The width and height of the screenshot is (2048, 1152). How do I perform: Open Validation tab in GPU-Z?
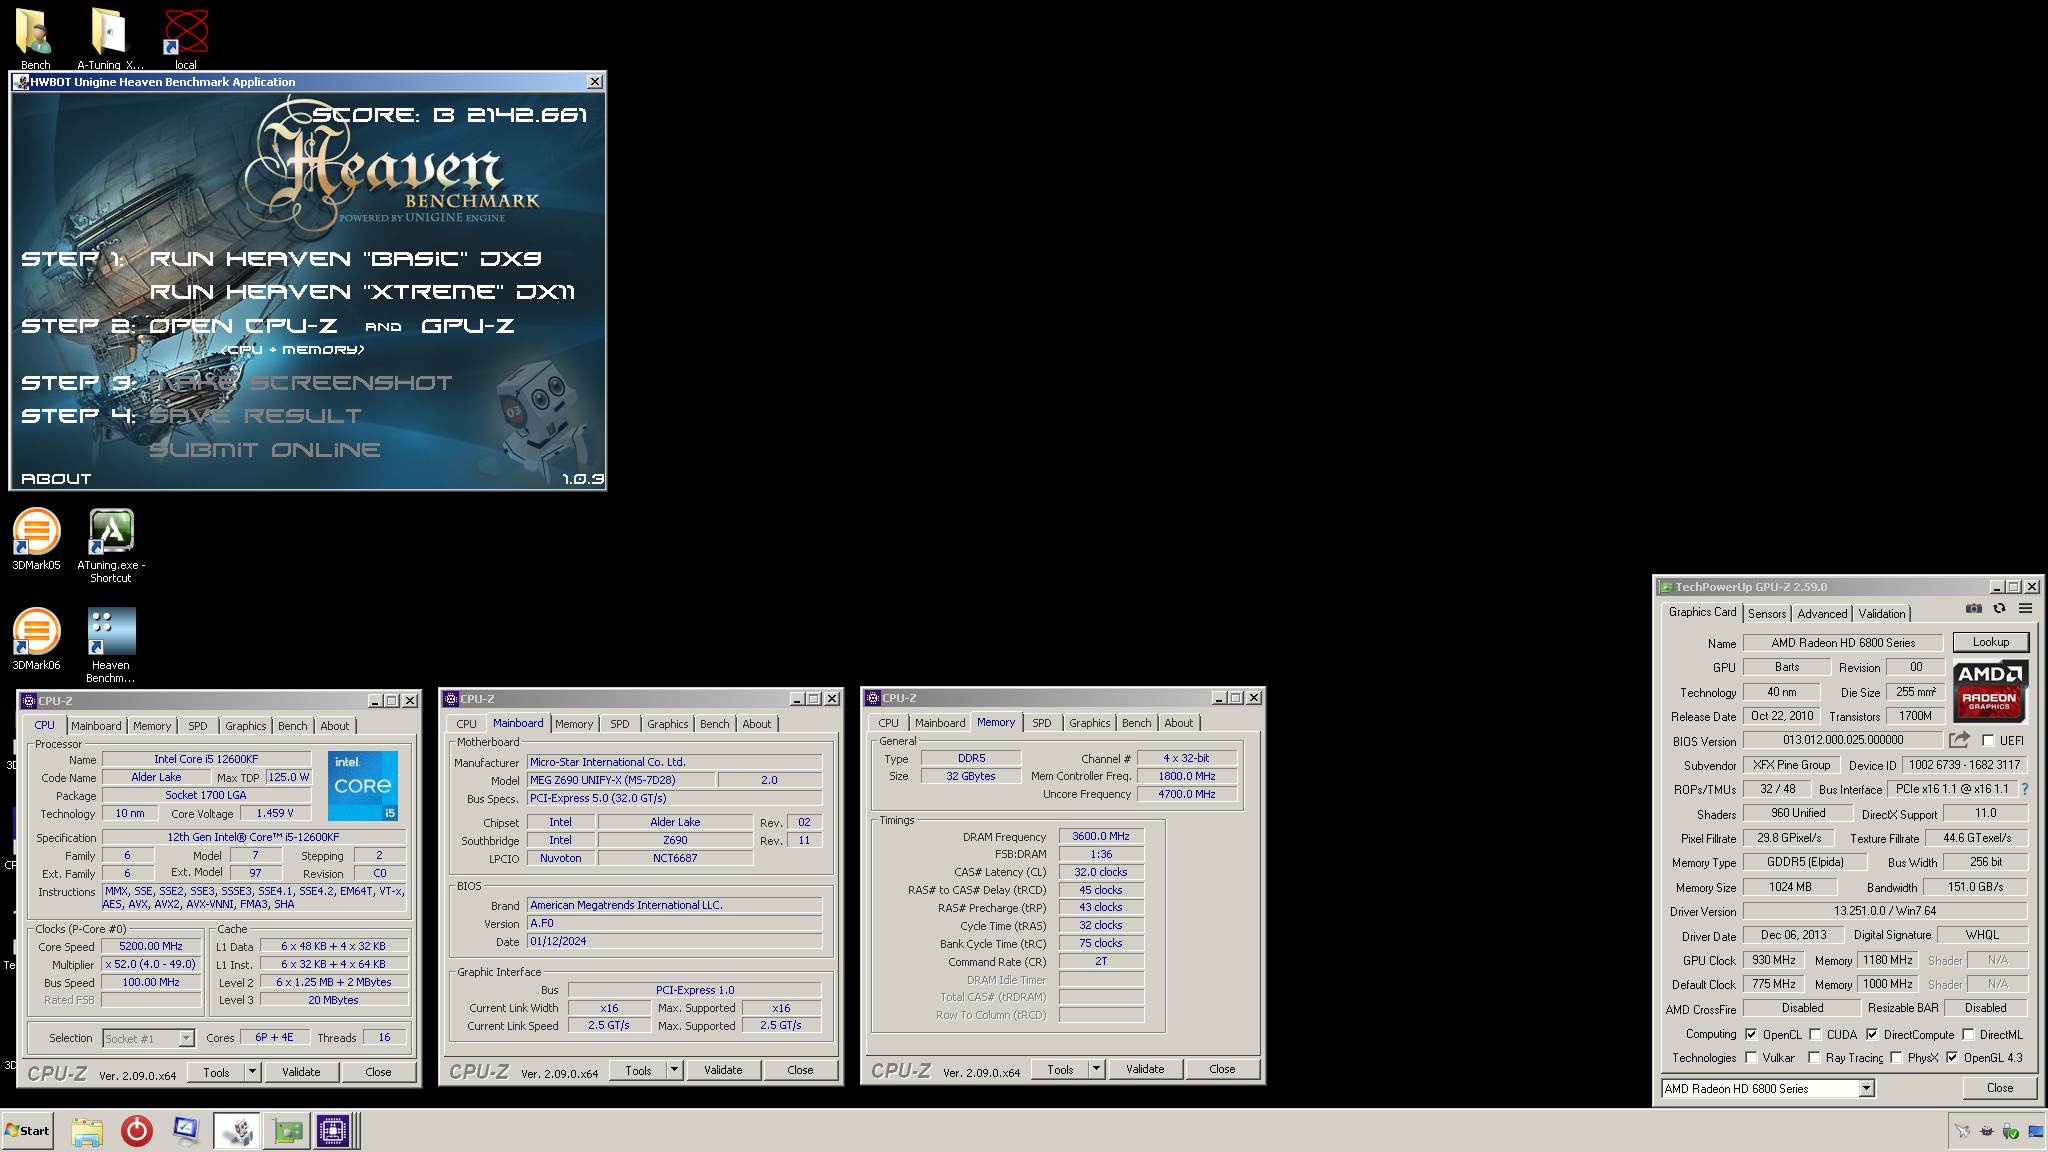1882,614
